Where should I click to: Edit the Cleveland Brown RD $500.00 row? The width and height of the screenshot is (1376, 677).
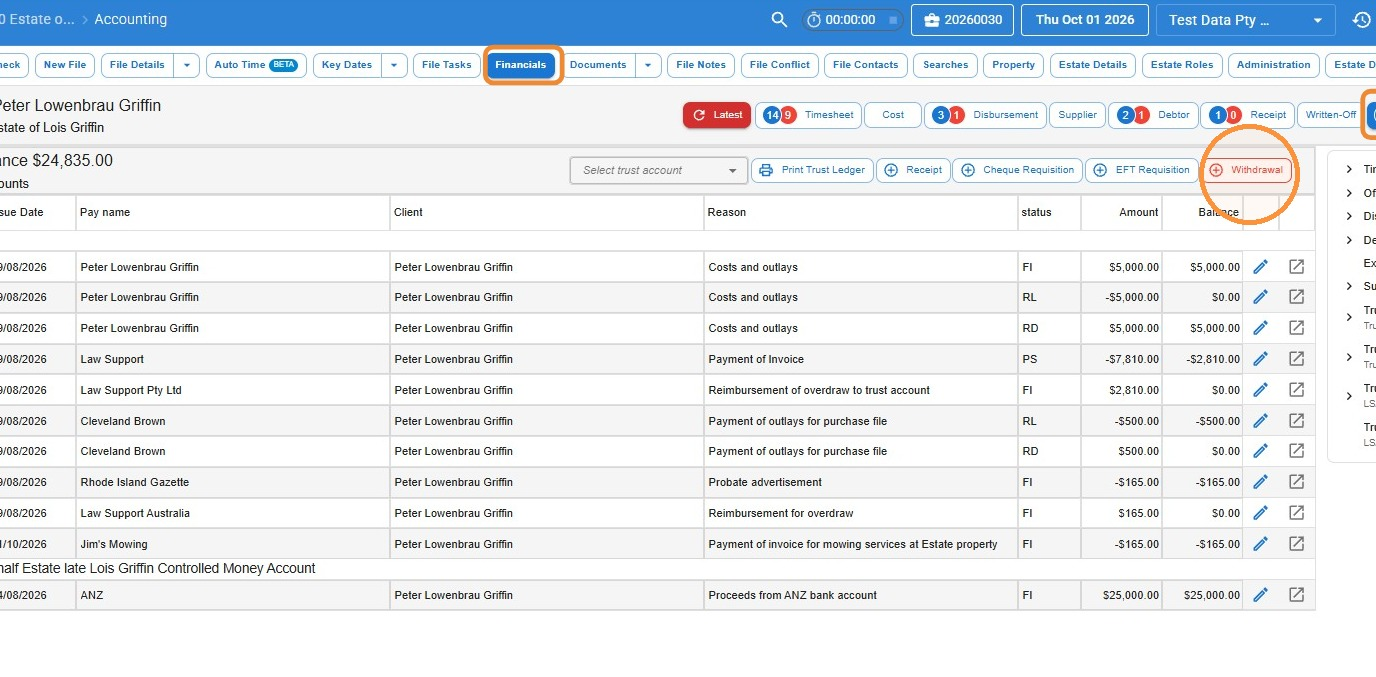(x=1260, y=451)
